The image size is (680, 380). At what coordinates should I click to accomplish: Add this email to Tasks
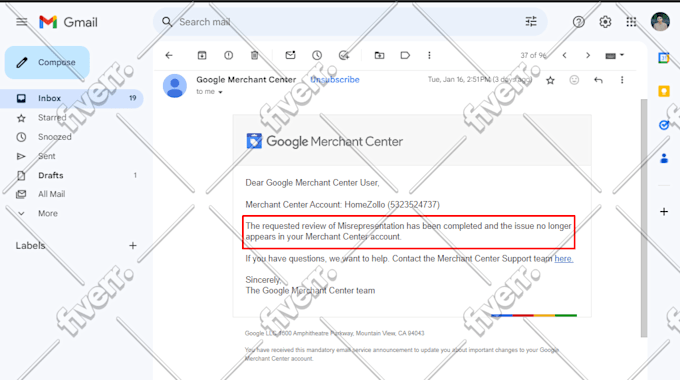pyautogui.click(x=343, y=55)
